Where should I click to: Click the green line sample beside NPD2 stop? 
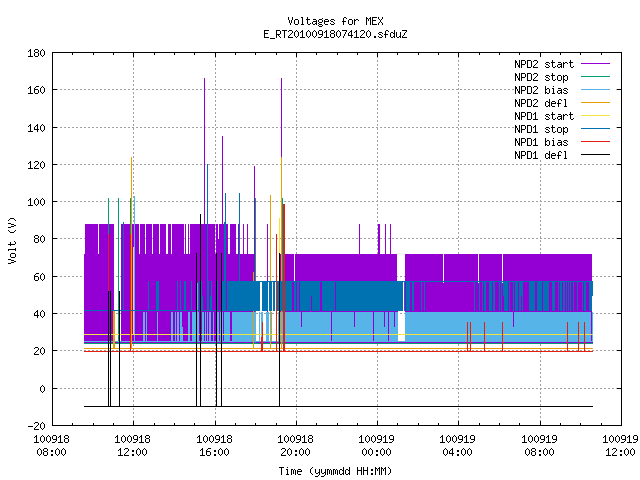click(x=595, y=76)
